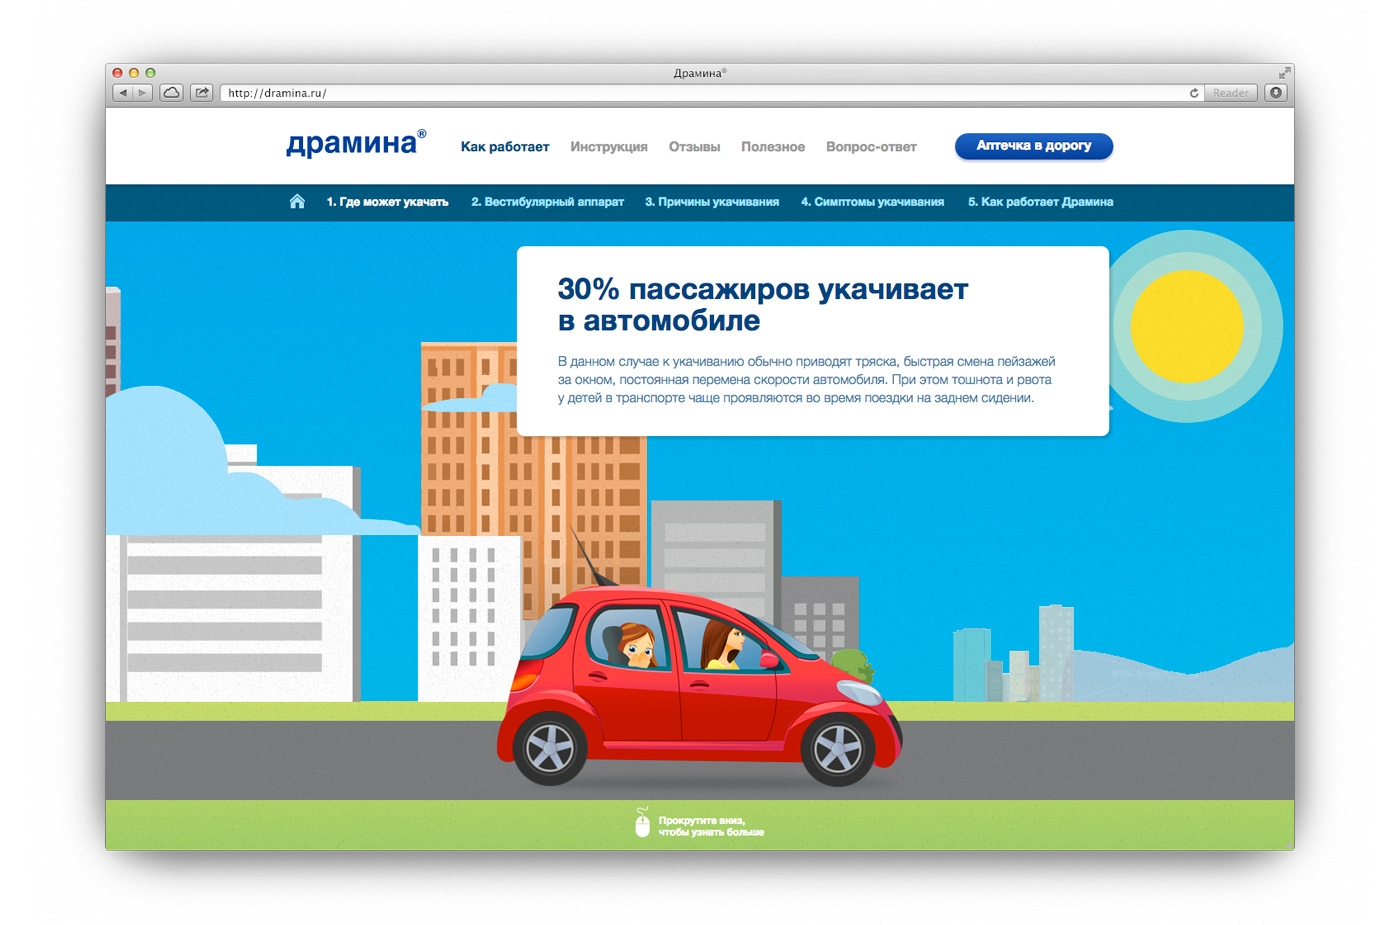This screenshot has width=1400, height=925.
Task: Select 3. Причины укачивания tab
Action: pyautogui.click(x=712, y=202)
